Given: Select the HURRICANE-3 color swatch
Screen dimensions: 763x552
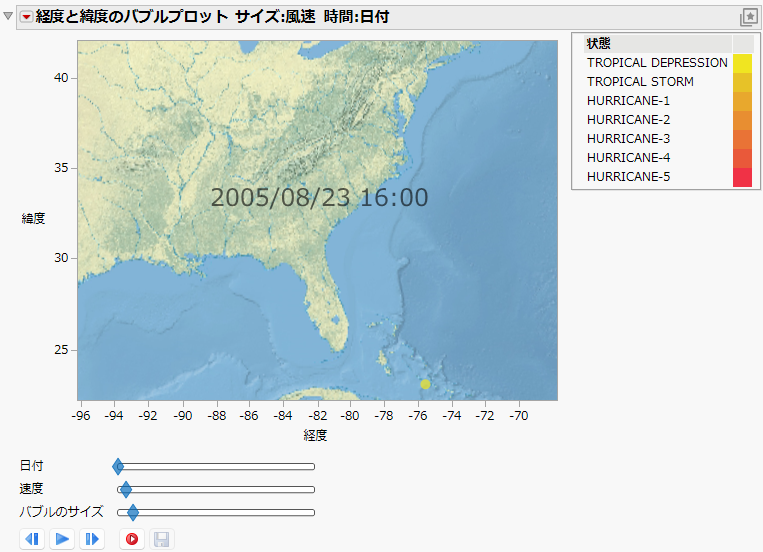Looking at the screenshot, I should pos(743,139).
